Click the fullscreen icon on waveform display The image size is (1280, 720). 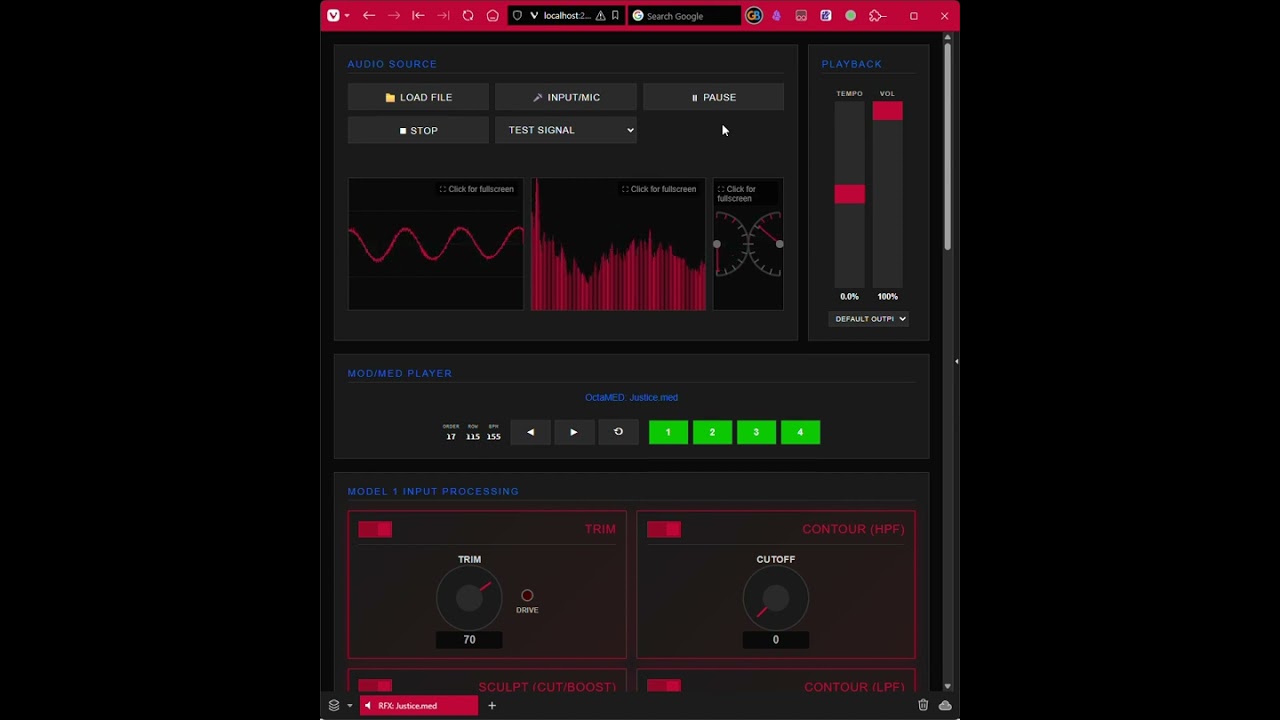[x=443, y=189]
